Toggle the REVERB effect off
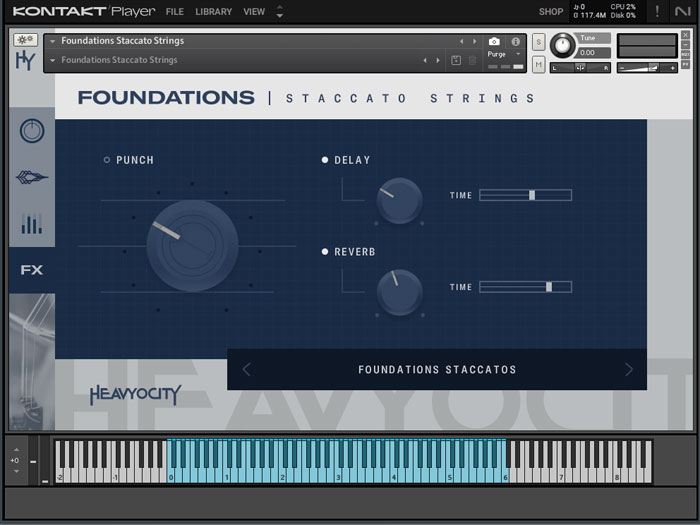This screenshot has height=525, width=700. coord(325,252)
